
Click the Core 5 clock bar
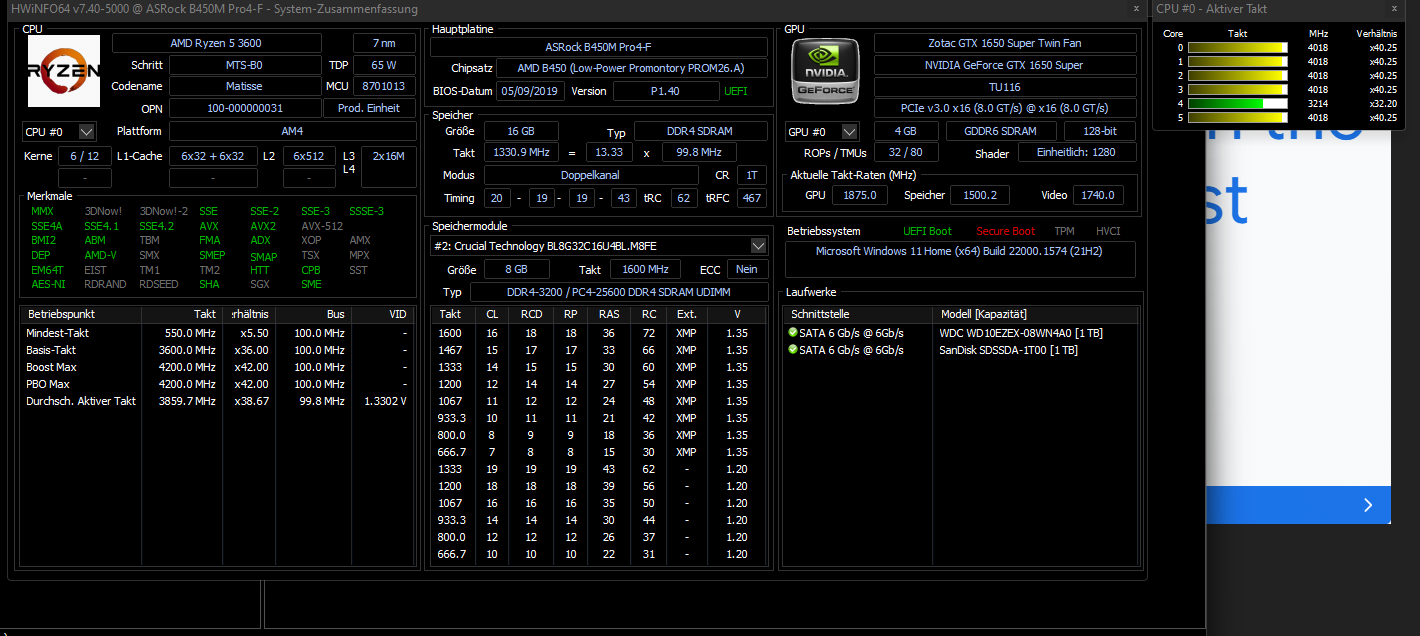click(1239, 117)
